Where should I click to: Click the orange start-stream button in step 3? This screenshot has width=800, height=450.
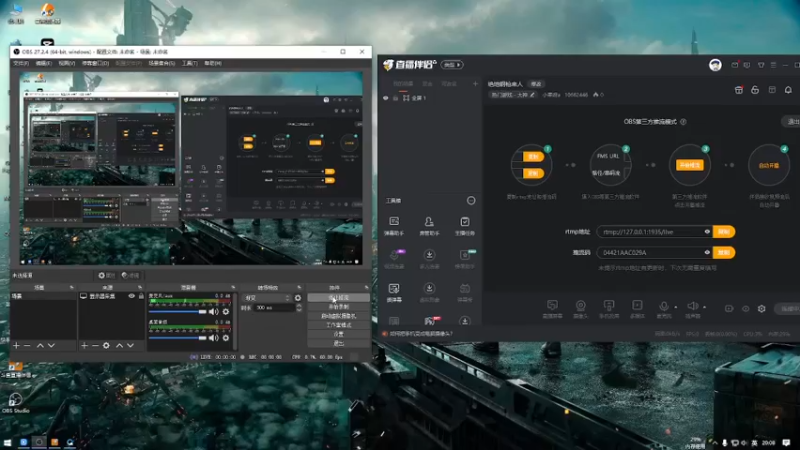point(690,165)
